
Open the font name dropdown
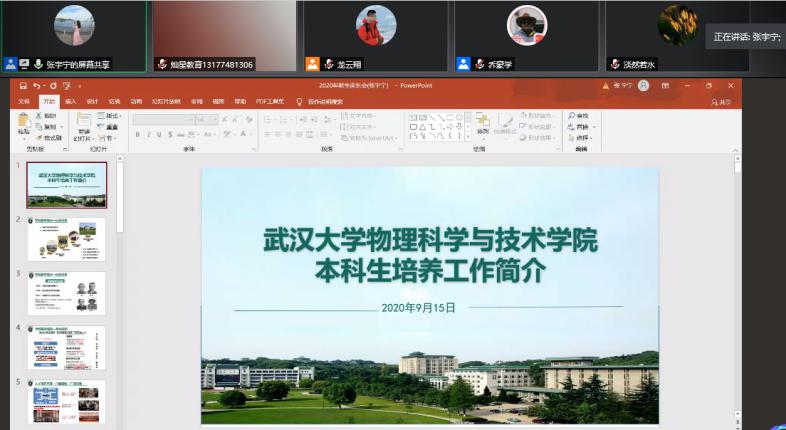click(x=160, y=119)
